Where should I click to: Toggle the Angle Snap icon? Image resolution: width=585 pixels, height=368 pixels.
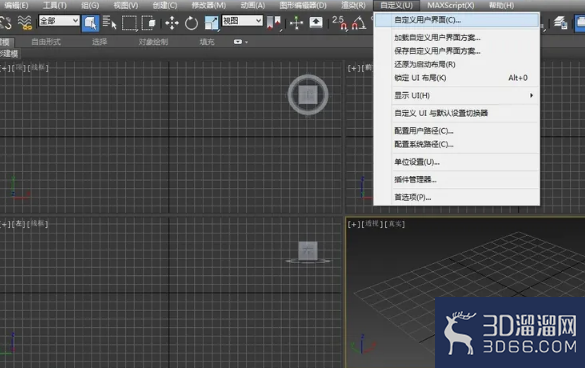(359, 23)
